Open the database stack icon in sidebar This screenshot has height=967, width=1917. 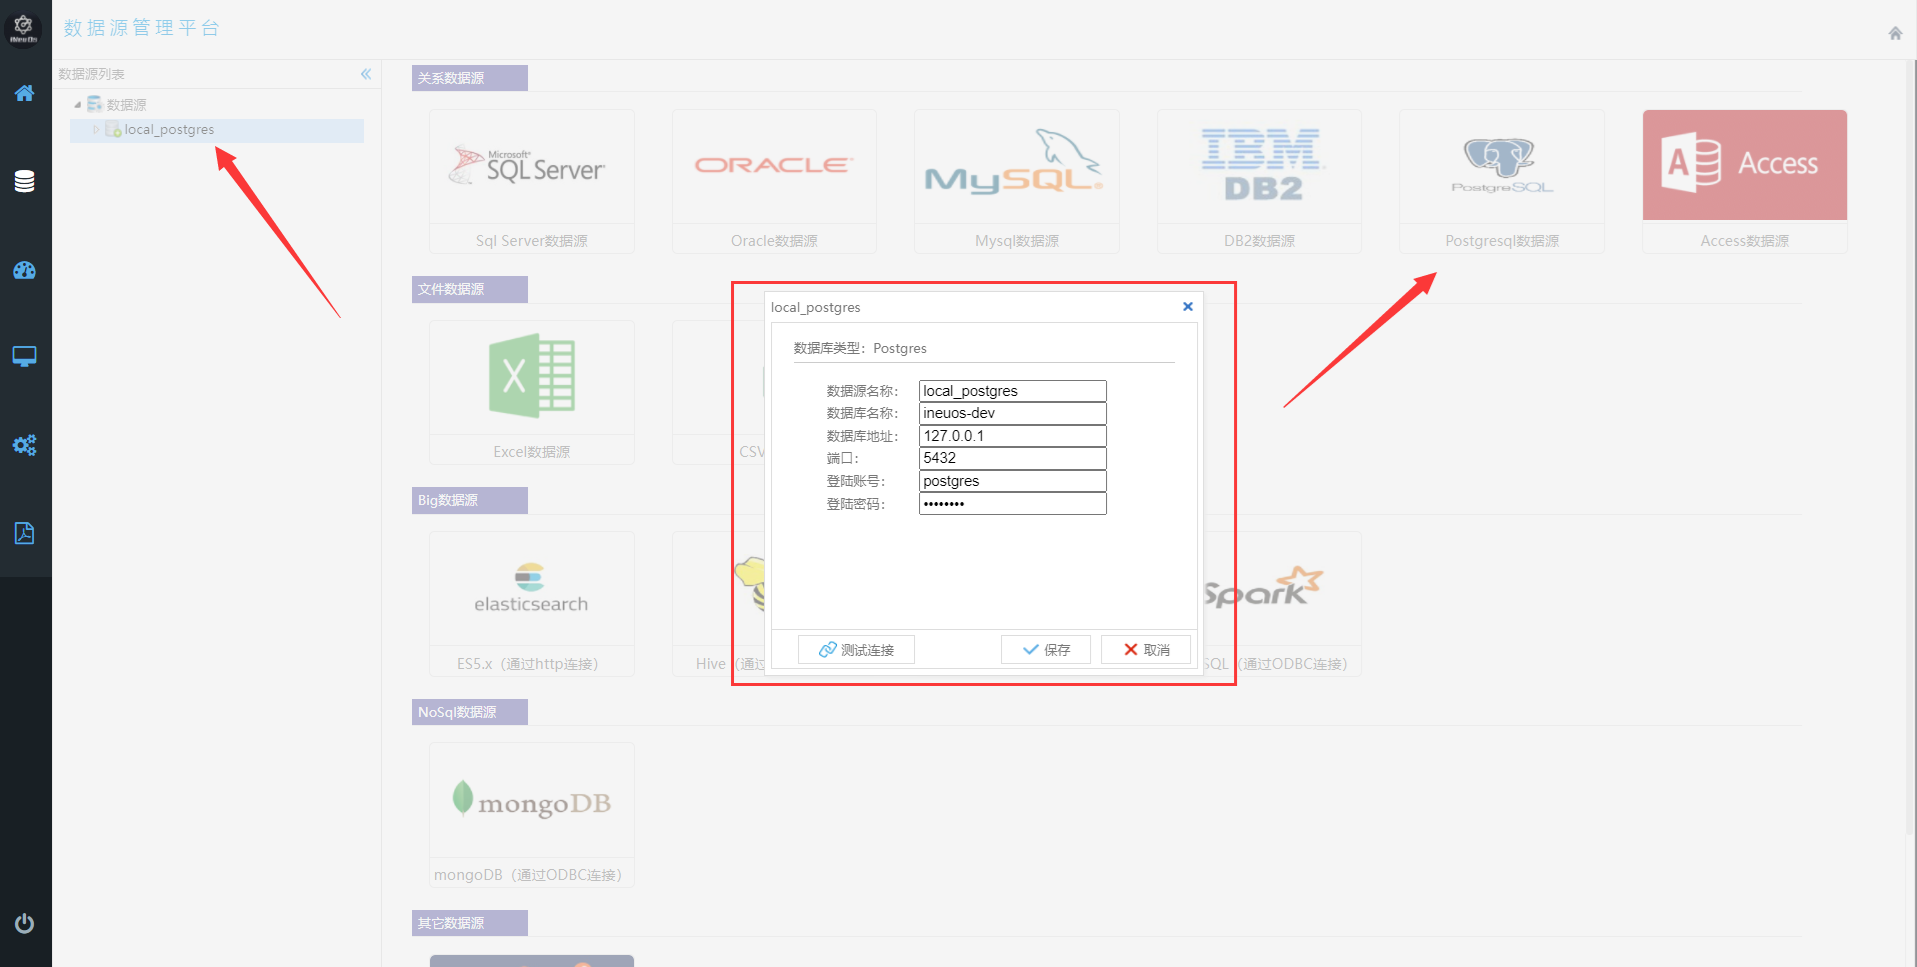tap(25, 181)
